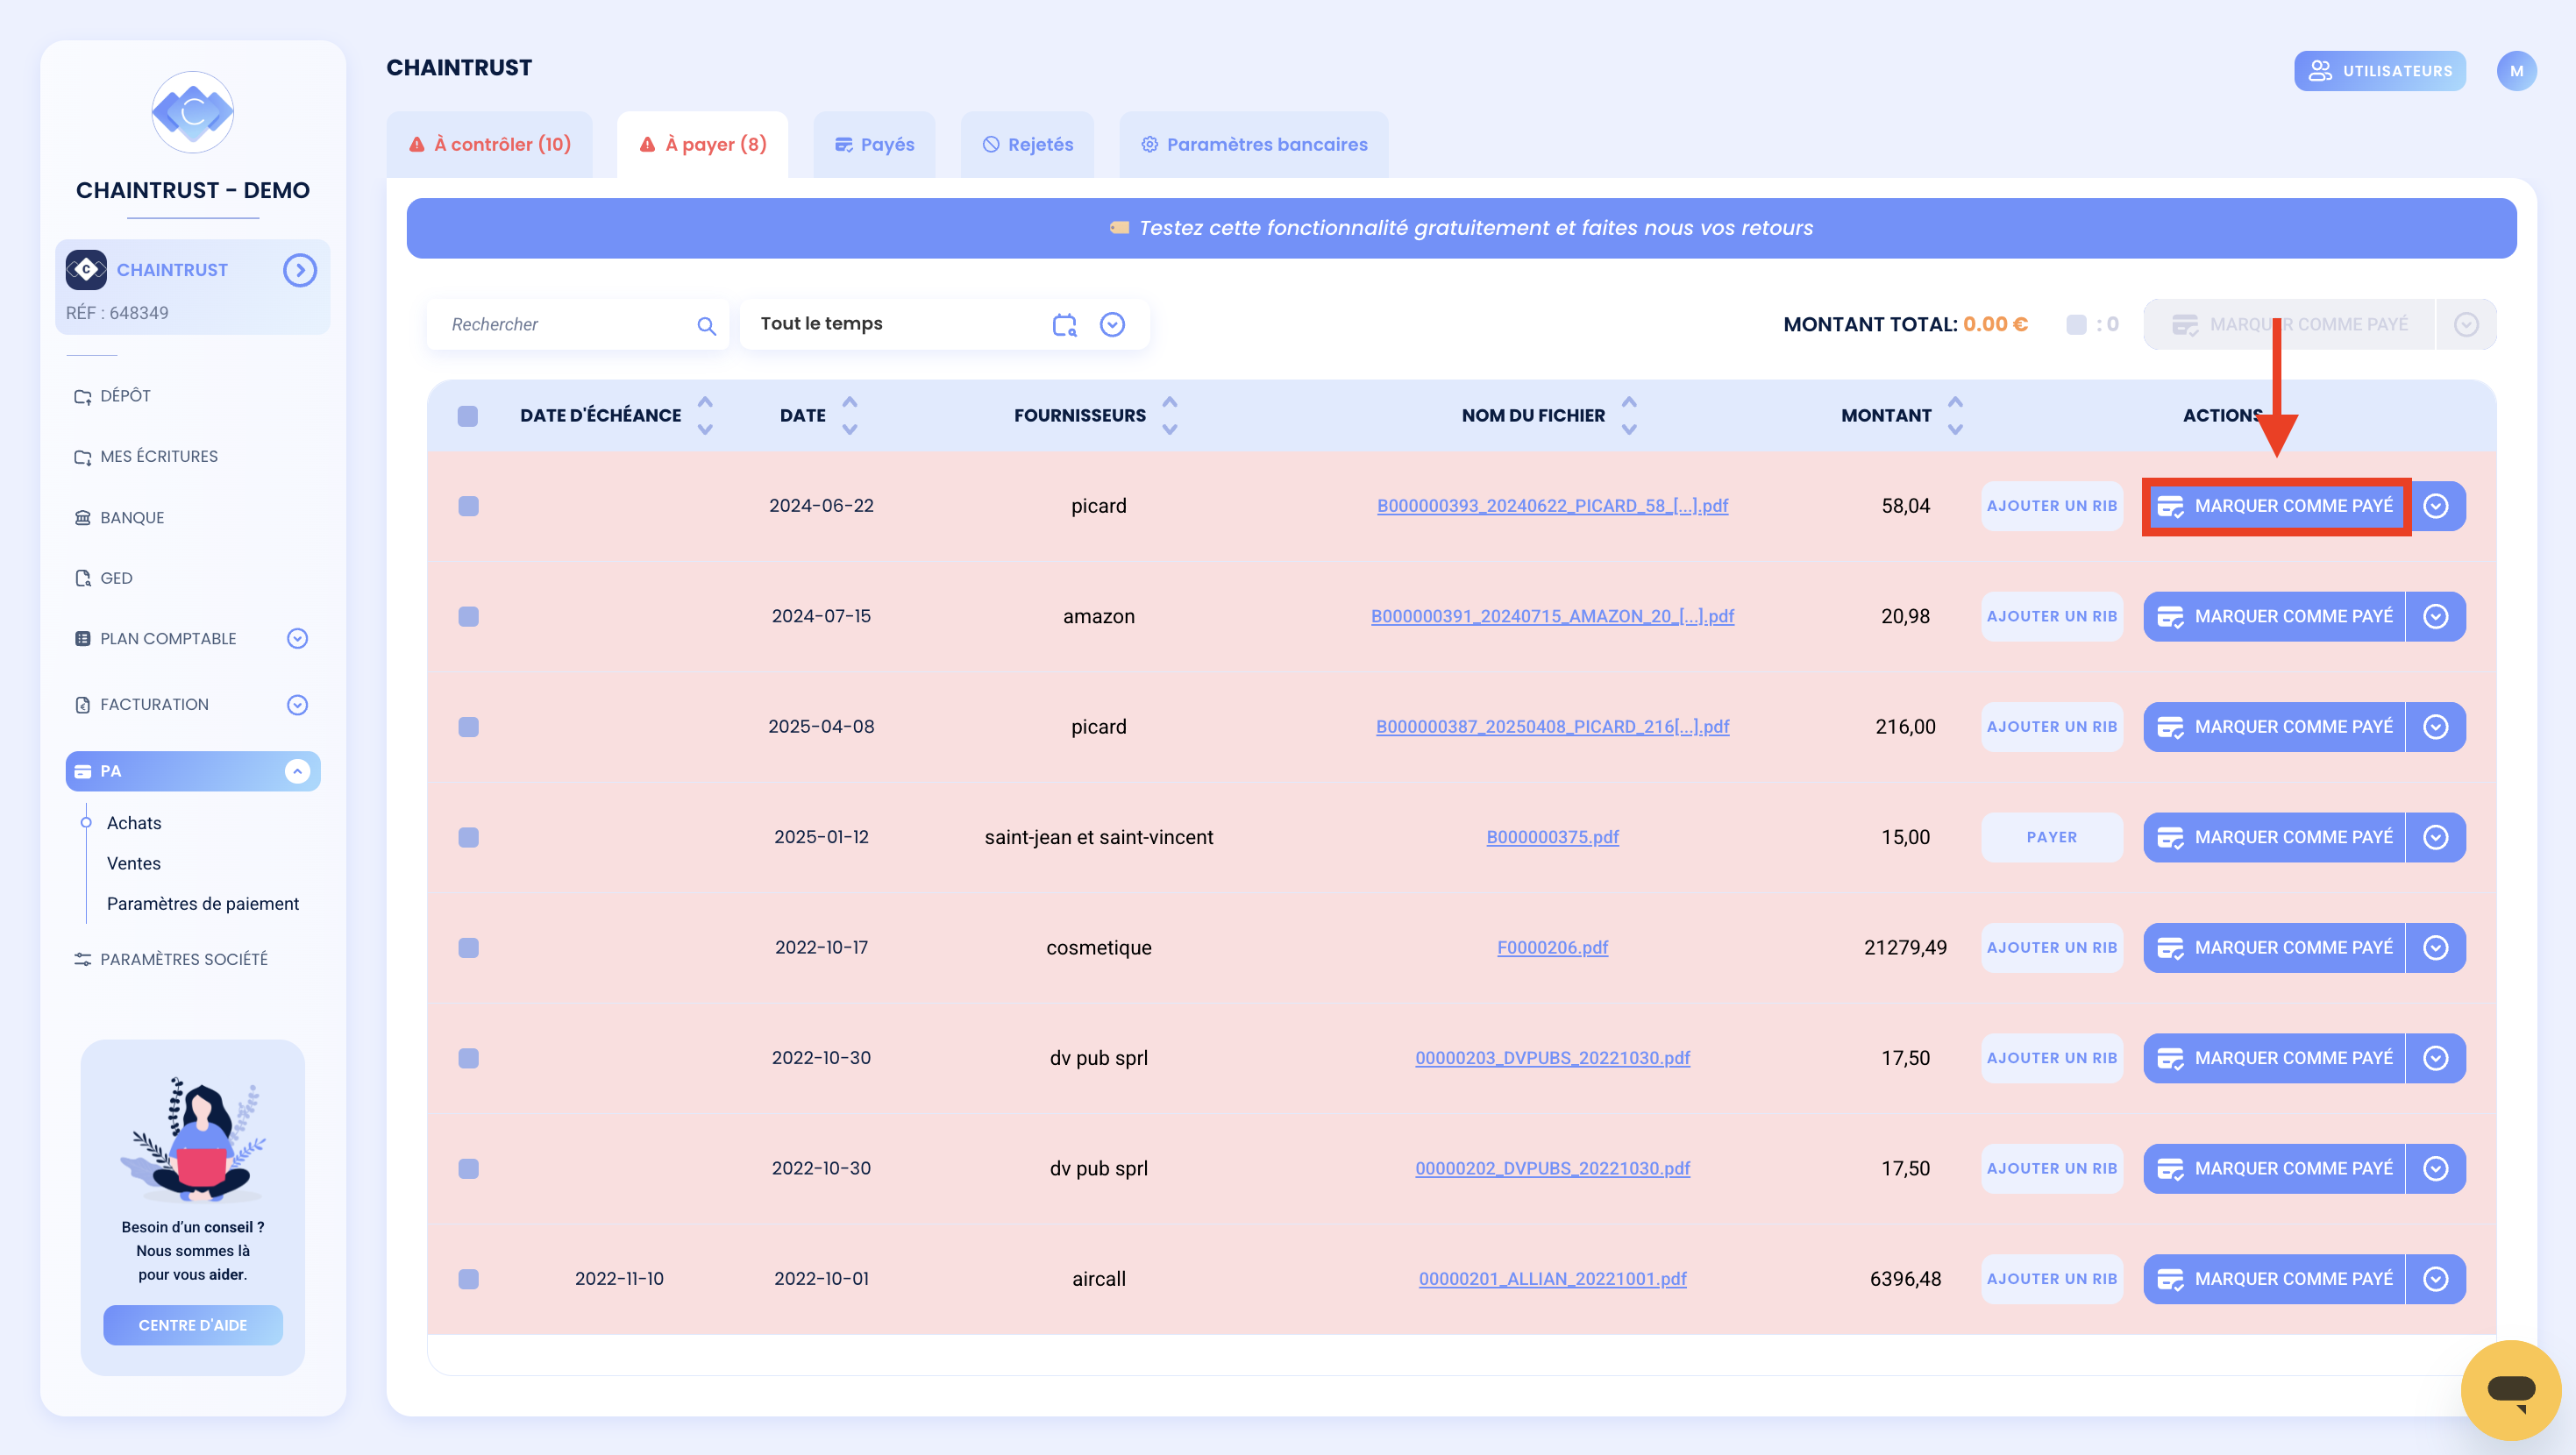
Task: Open dropdown next to cosmetique Marquer comme payé
Action: [x=2435, y=948]
